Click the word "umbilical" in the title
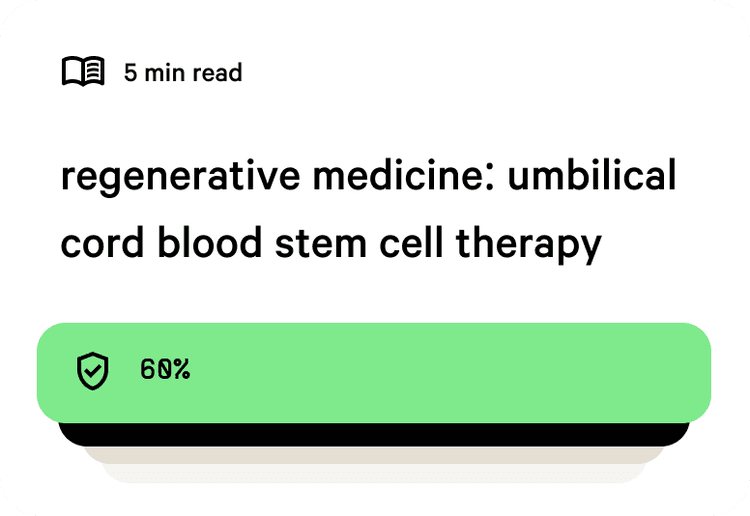 pos(592,174)
